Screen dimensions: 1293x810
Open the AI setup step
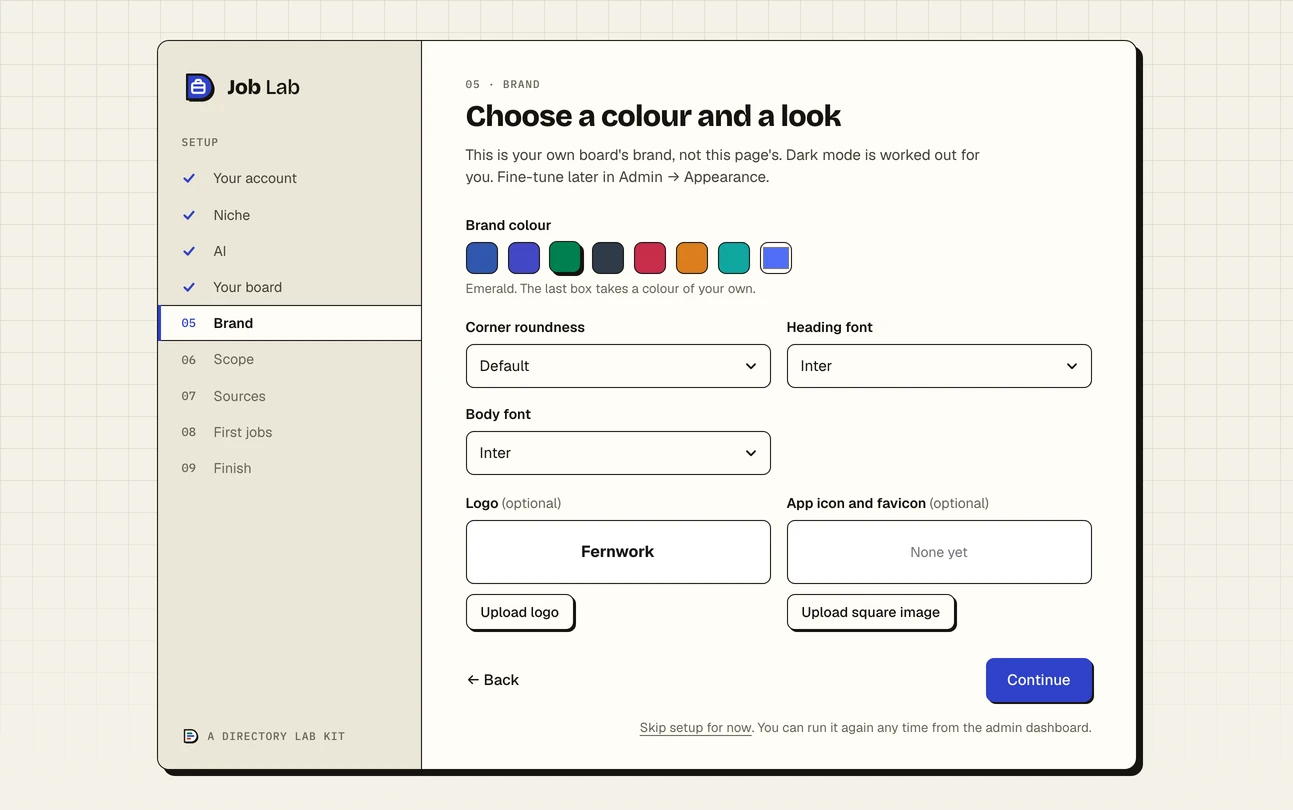coord(290,251)
